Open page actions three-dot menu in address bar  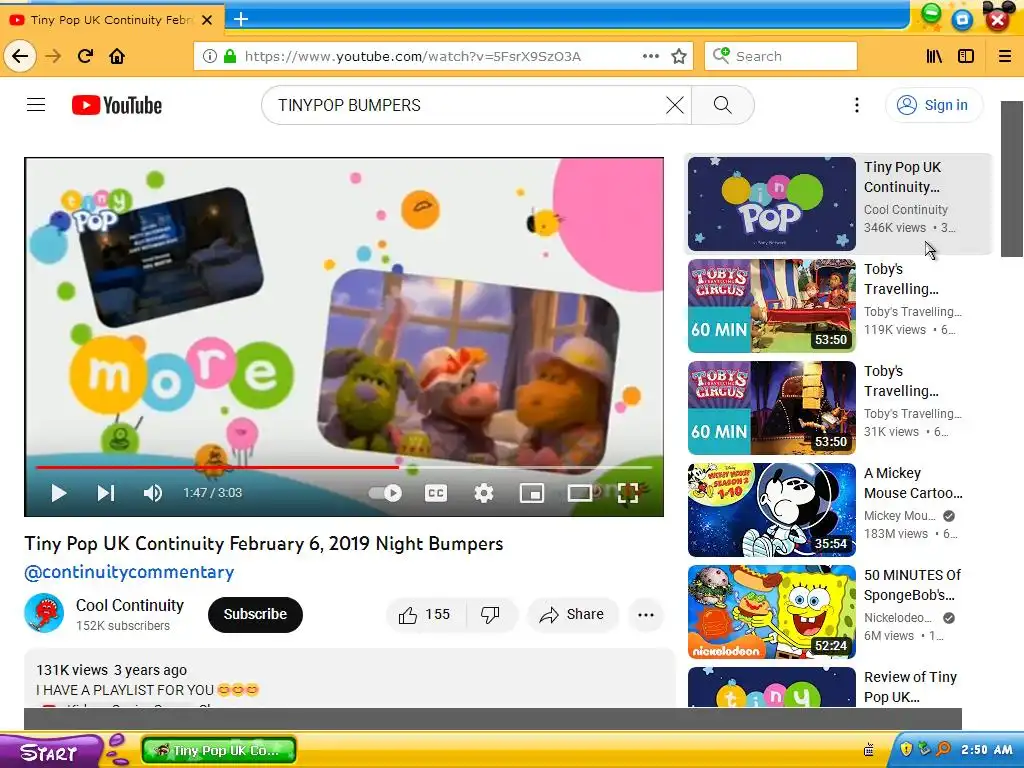pos(650,56)
